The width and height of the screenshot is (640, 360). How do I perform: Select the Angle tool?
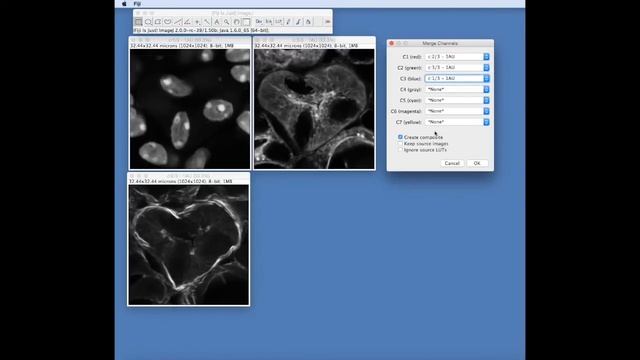tap(187, 22)
